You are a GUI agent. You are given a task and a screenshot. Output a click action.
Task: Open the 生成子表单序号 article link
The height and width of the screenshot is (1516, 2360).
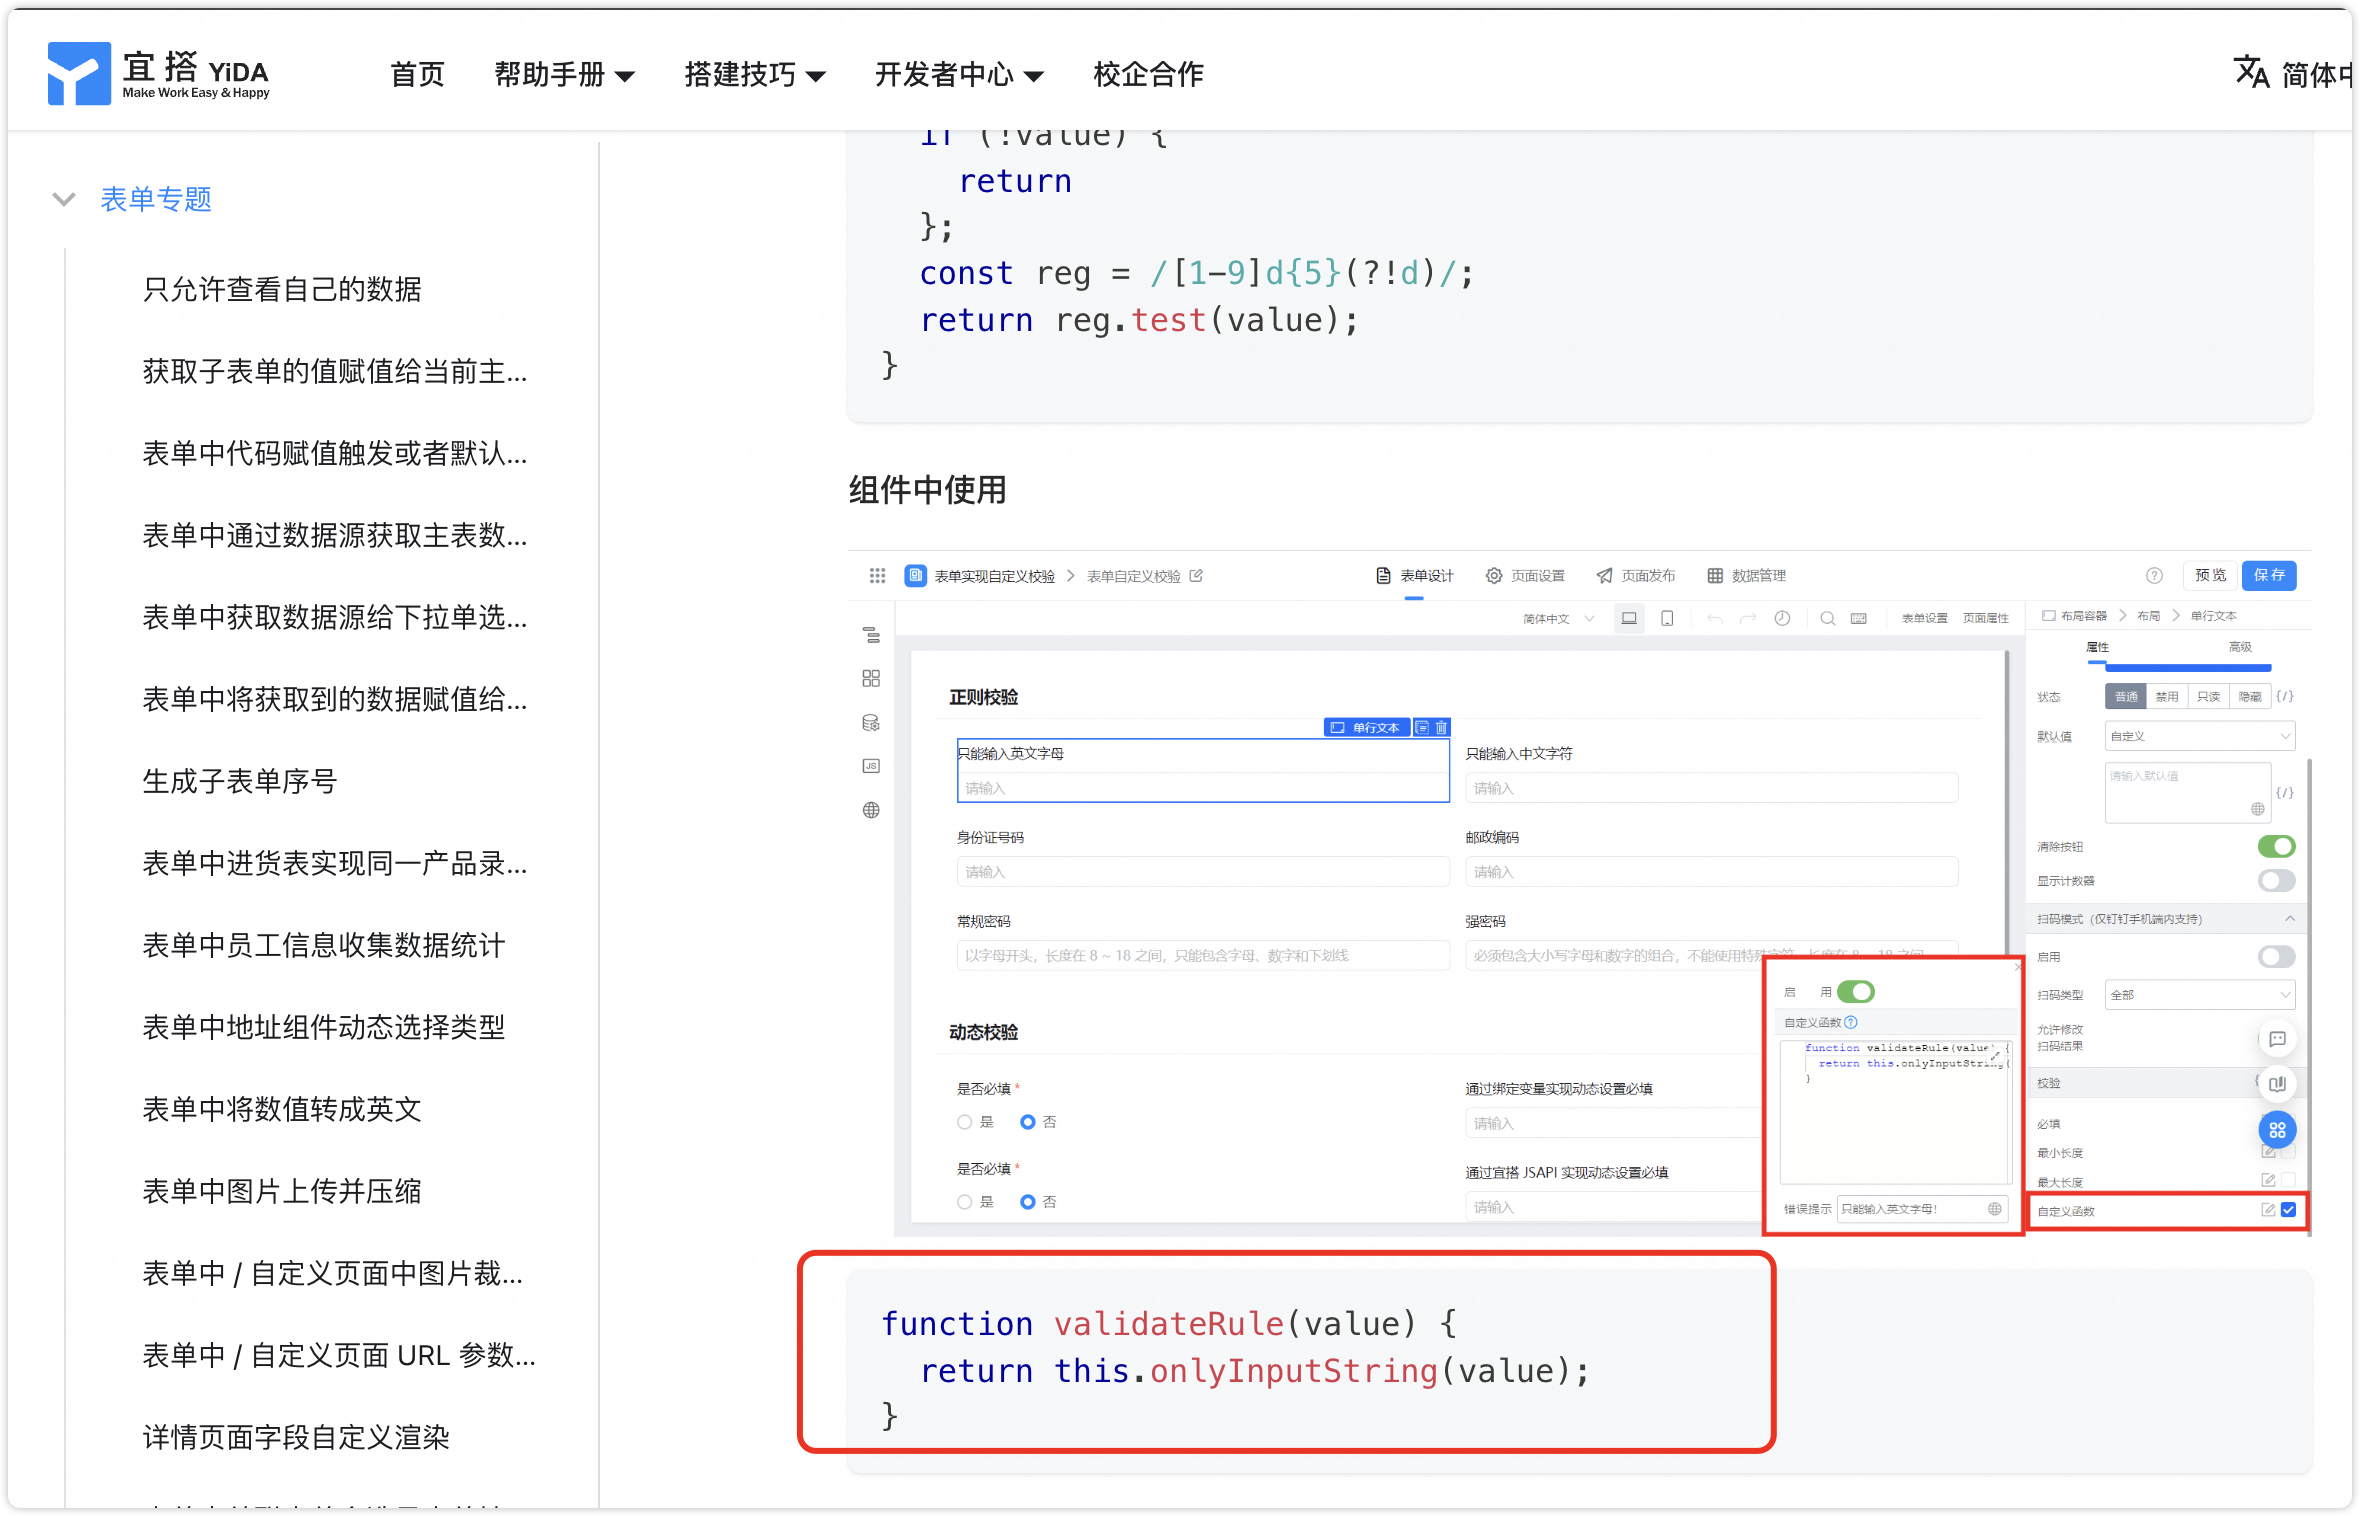click(240, 781)
